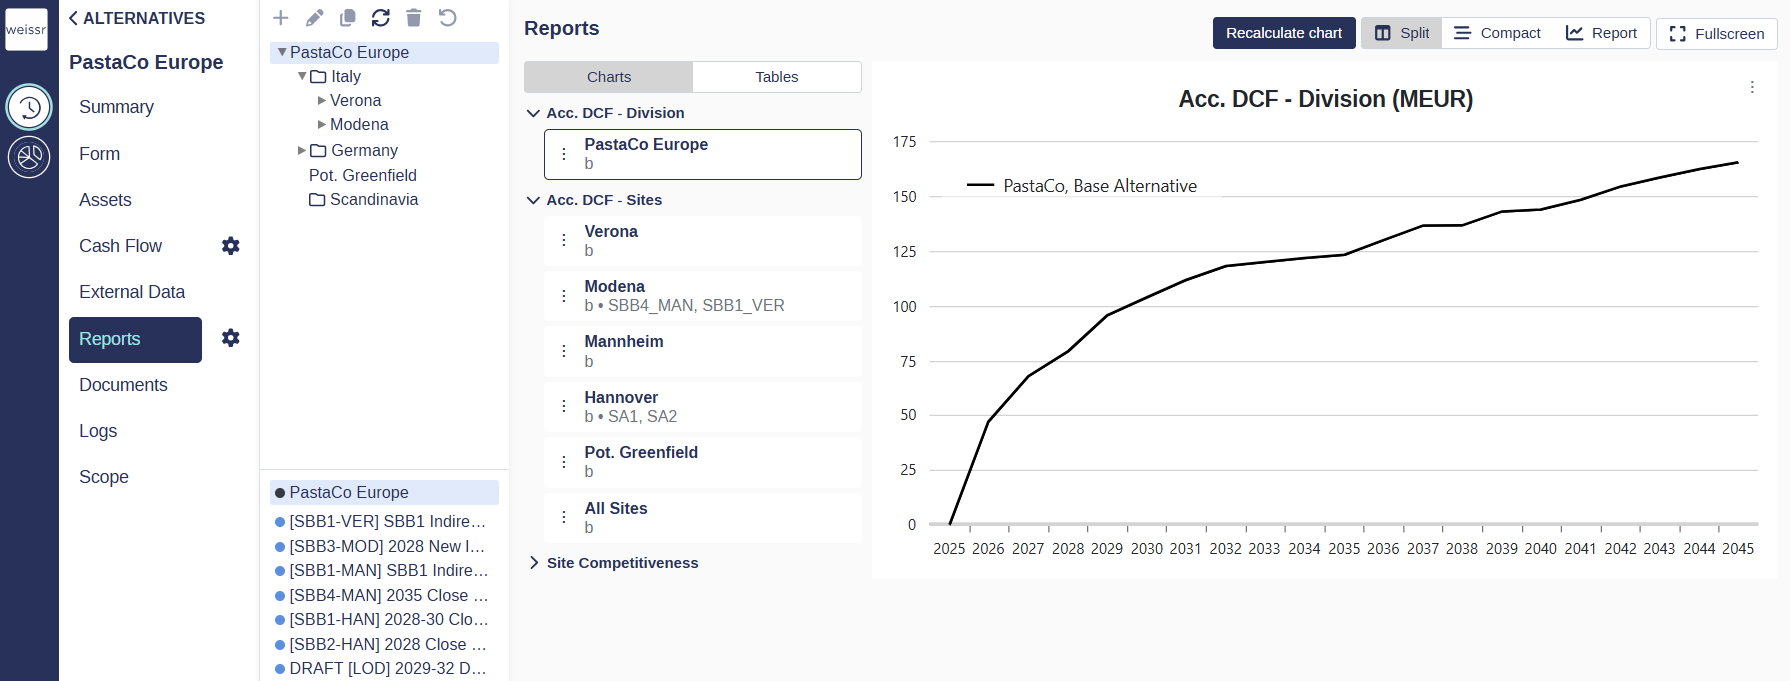Open the history clock sidebar icon
1790x681 pixels.
click(29, 107)
